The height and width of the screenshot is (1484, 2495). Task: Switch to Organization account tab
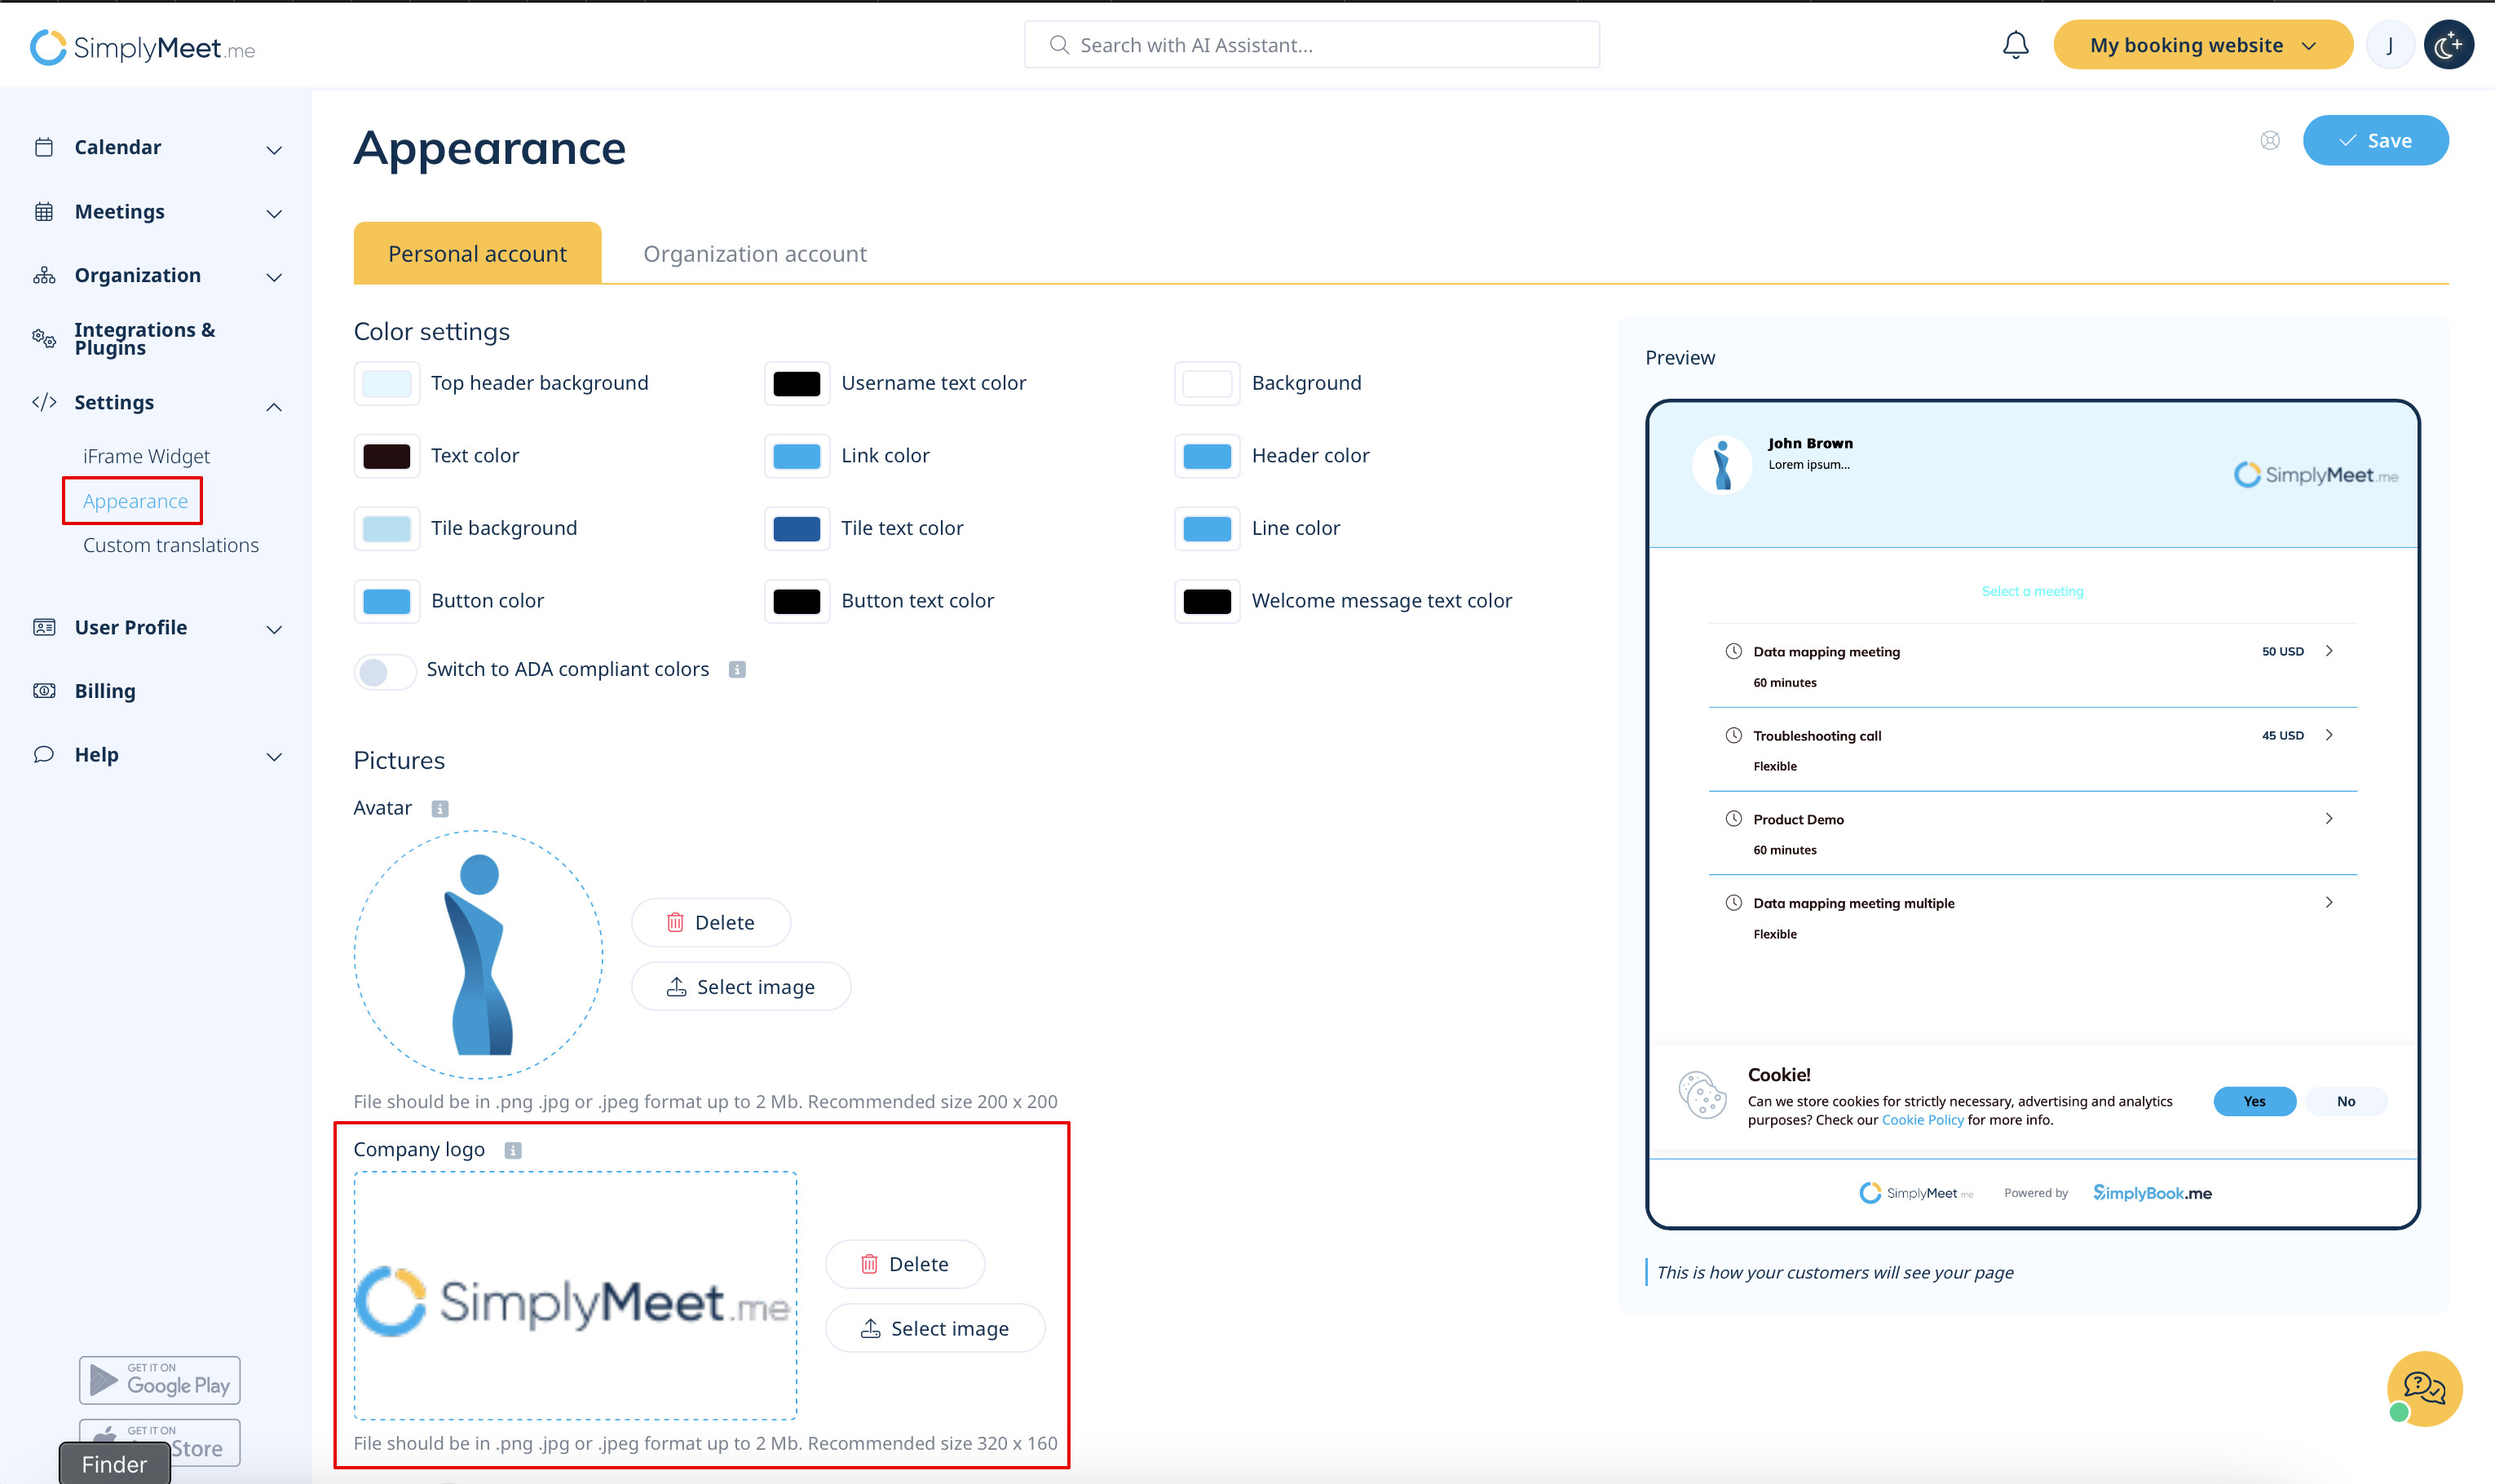point(755,254)
